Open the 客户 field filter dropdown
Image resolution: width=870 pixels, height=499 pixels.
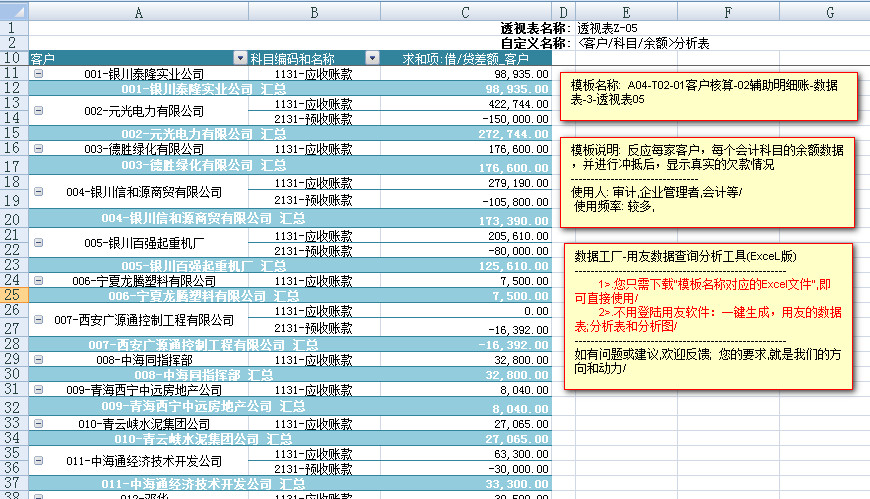pyautogui.click(x=239, y=58)
